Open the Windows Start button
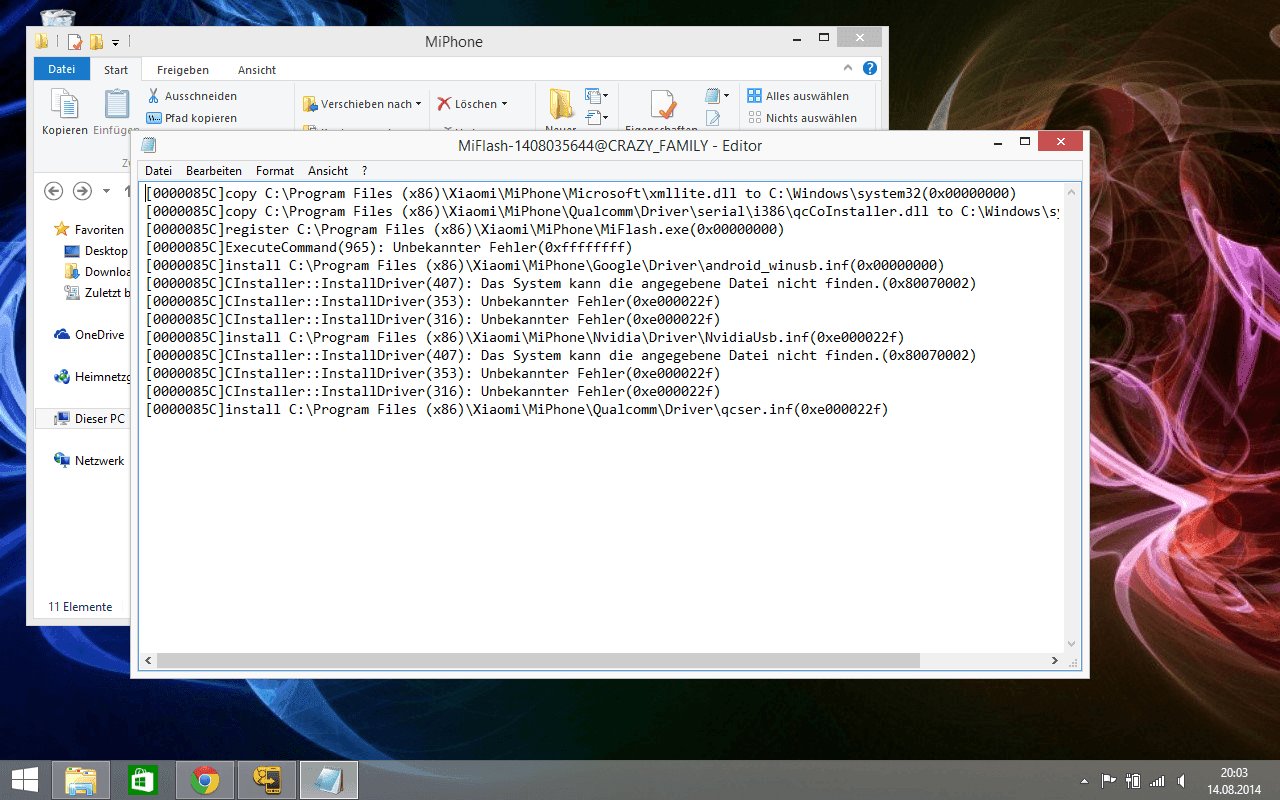This screenshot has height=800, width=1280. 24,780
